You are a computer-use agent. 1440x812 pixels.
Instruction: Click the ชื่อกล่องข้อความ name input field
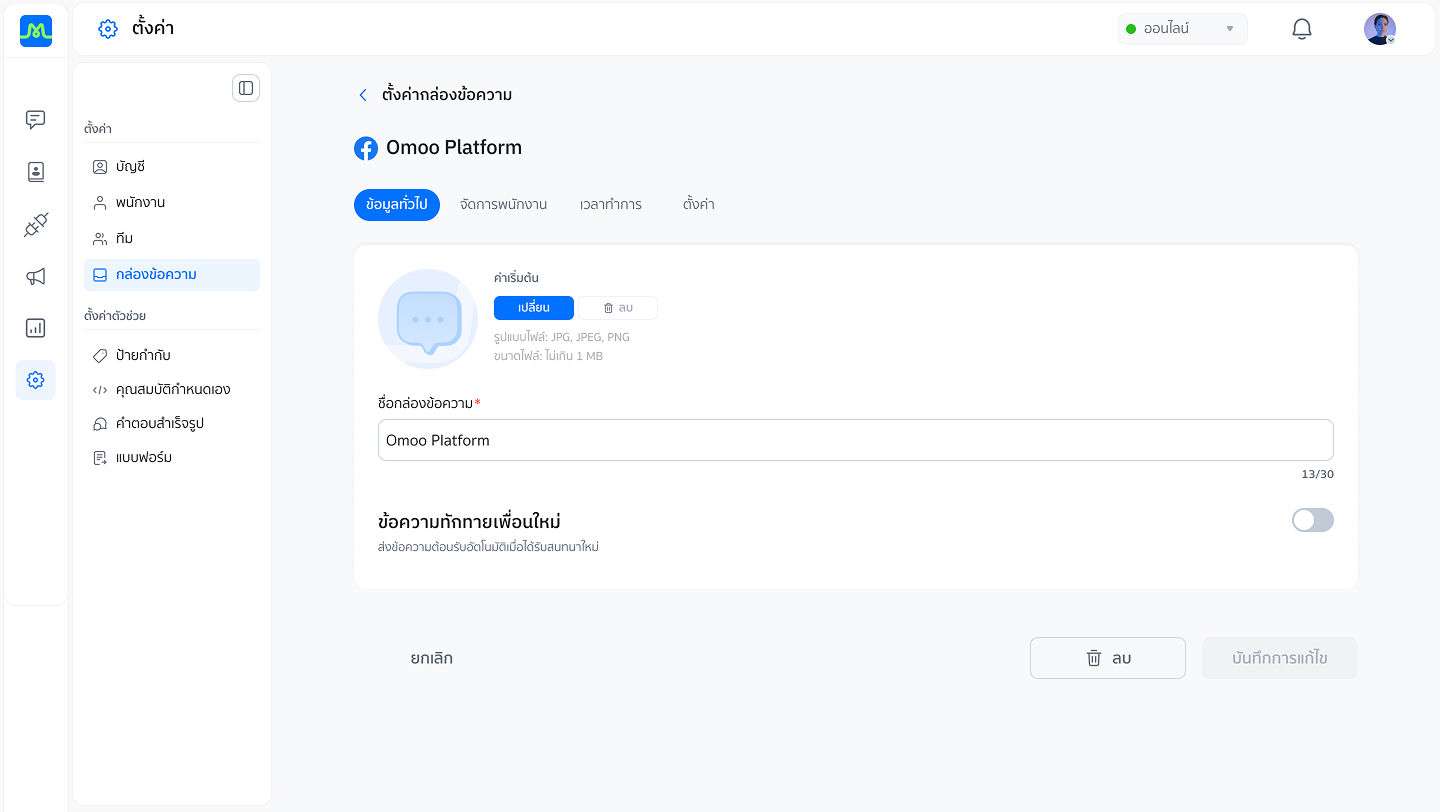(856, 440)
